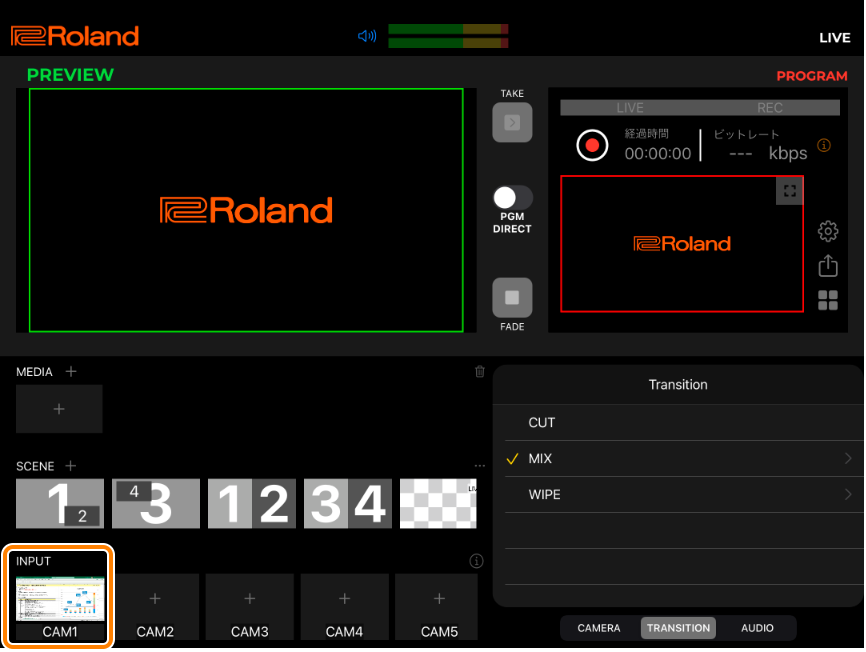Click the PREVIEW monitor screen
Screen dimensions: 866x652
click(246, 210)
